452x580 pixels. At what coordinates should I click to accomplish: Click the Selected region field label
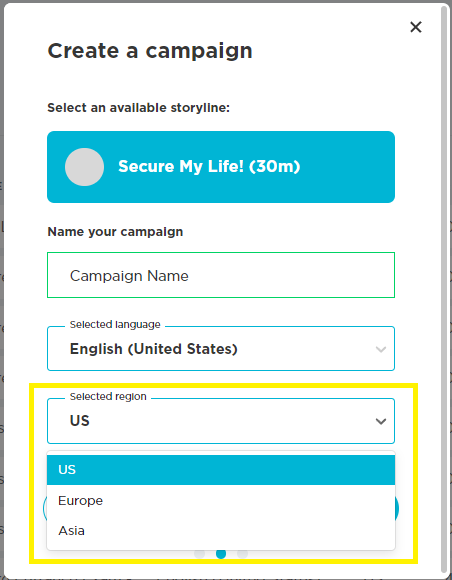[108, 397]
